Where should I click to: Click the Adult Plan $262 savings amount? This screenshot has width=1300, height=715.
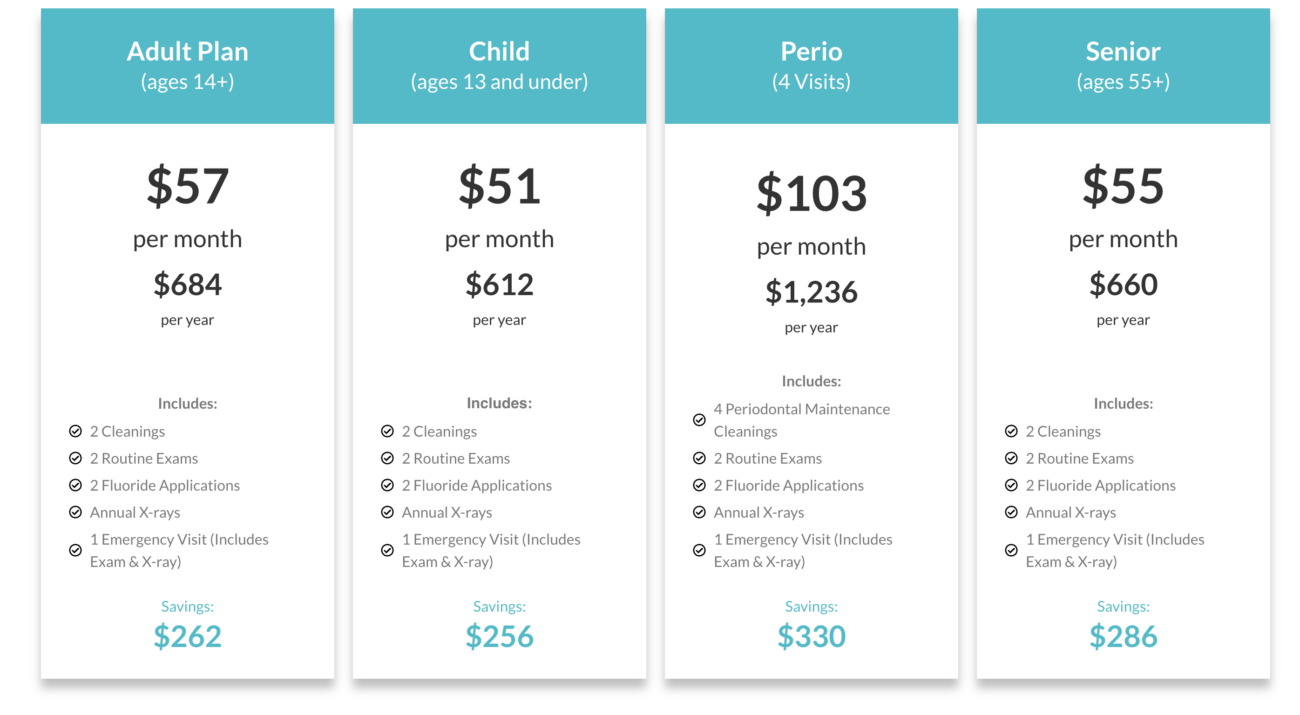pos(187,637)
